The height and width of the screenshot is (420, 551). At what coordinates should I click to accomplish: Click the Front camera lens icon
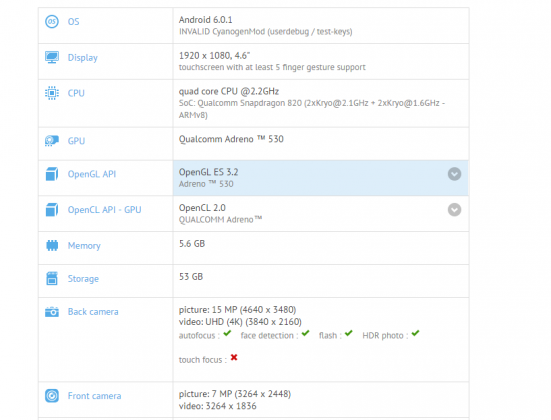52,396
